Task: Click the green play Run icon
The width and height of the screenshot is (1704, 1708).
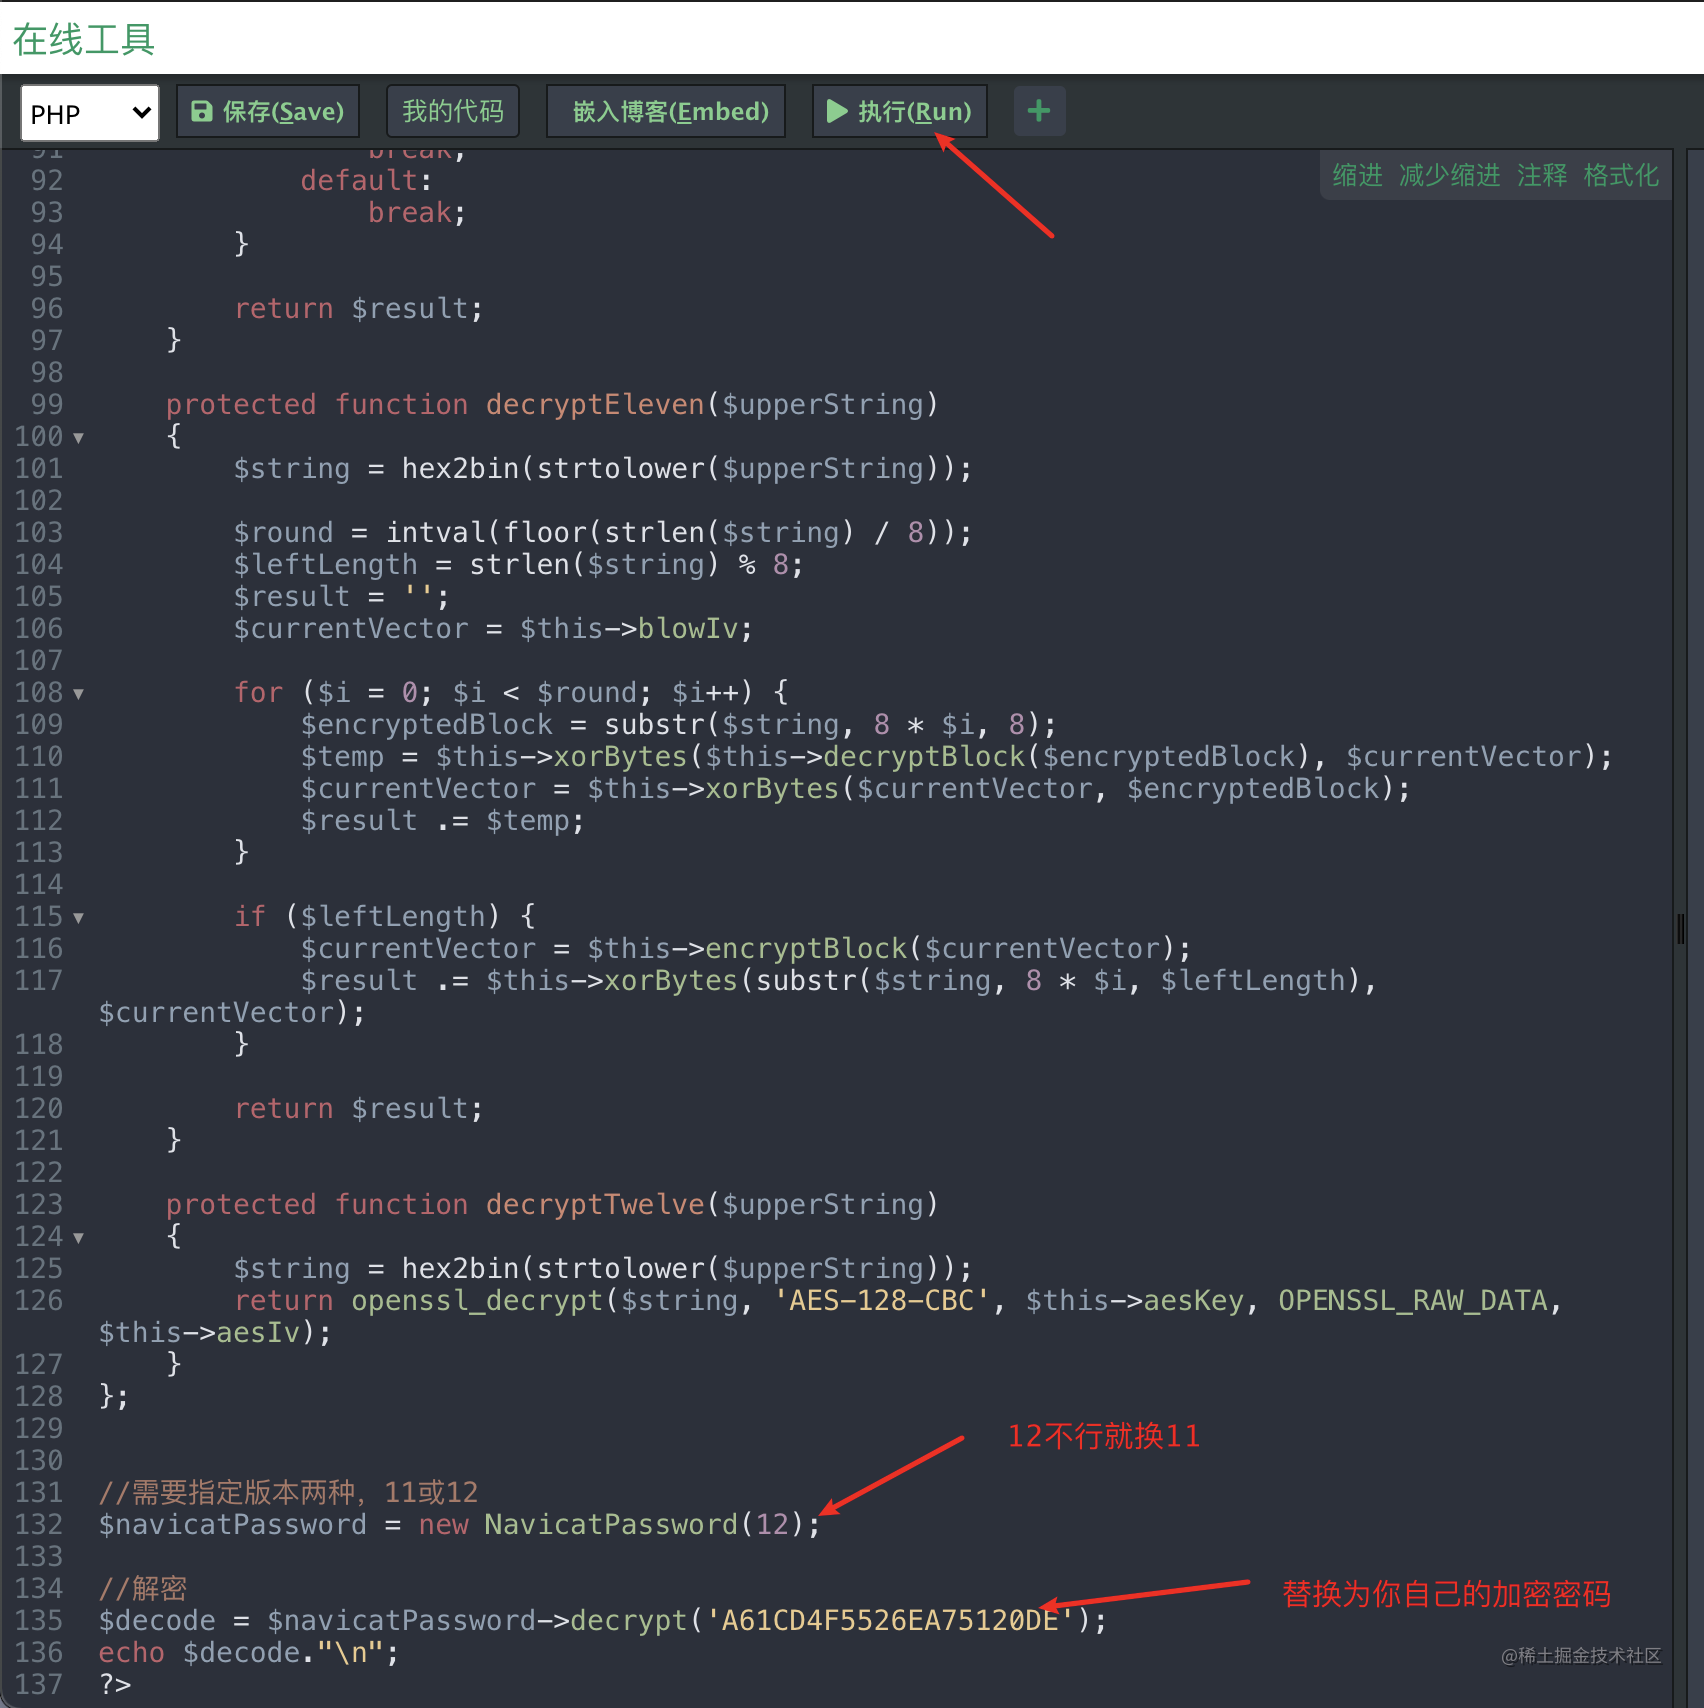Action: pyautogui.click(x=837, y=111)
